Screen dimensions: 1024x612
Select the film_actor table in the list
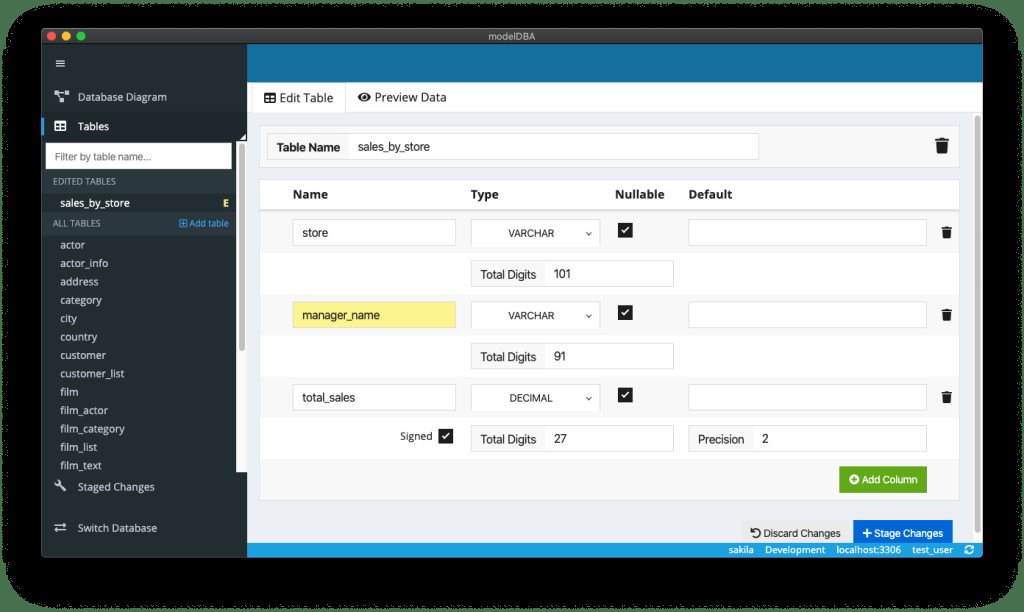click(x=84, y=410)
